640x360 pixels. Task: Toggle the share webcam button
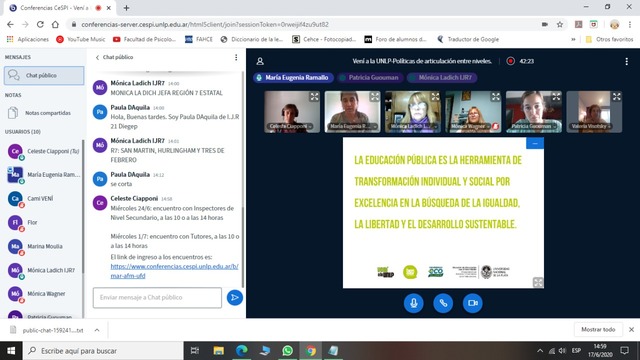tap(473, 303)
